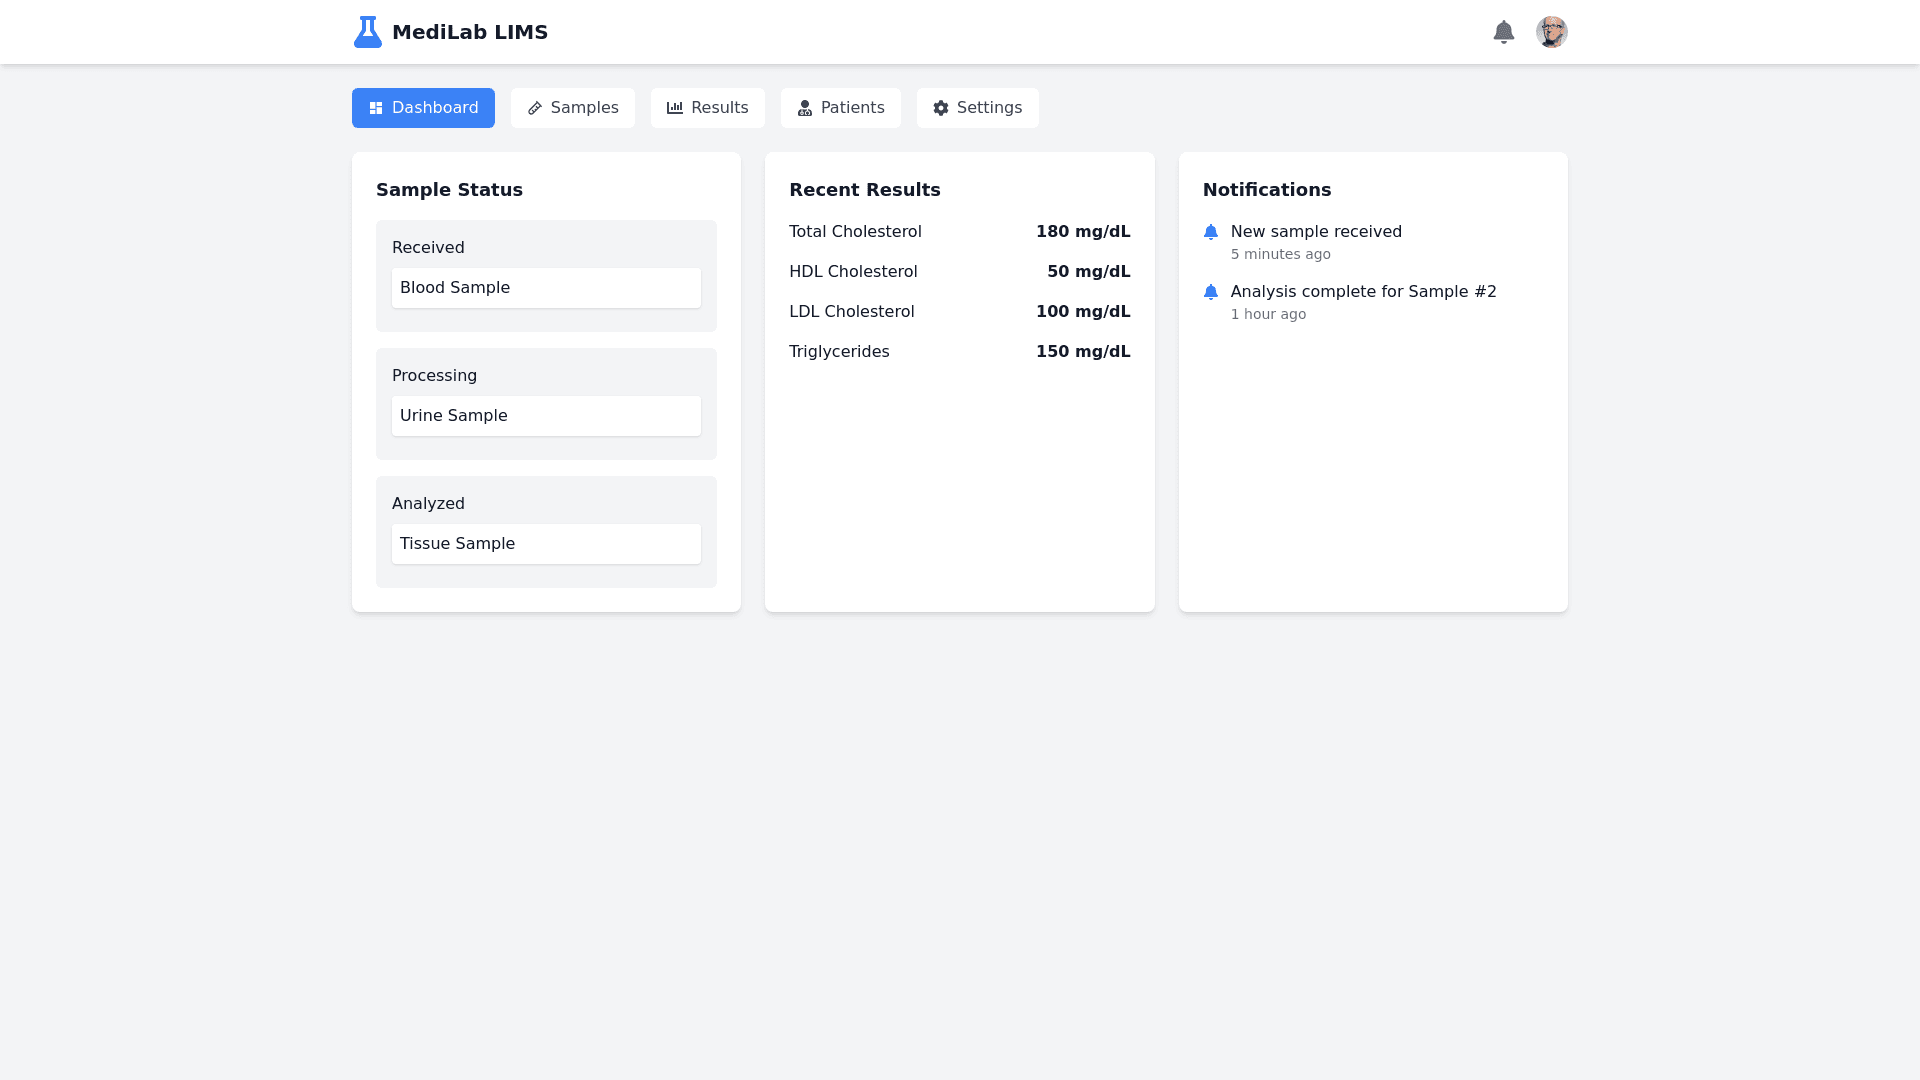Click the Total Cholesterol result row
The height and width of the screenshot is (1080, 1920).
tap(959, 232)
